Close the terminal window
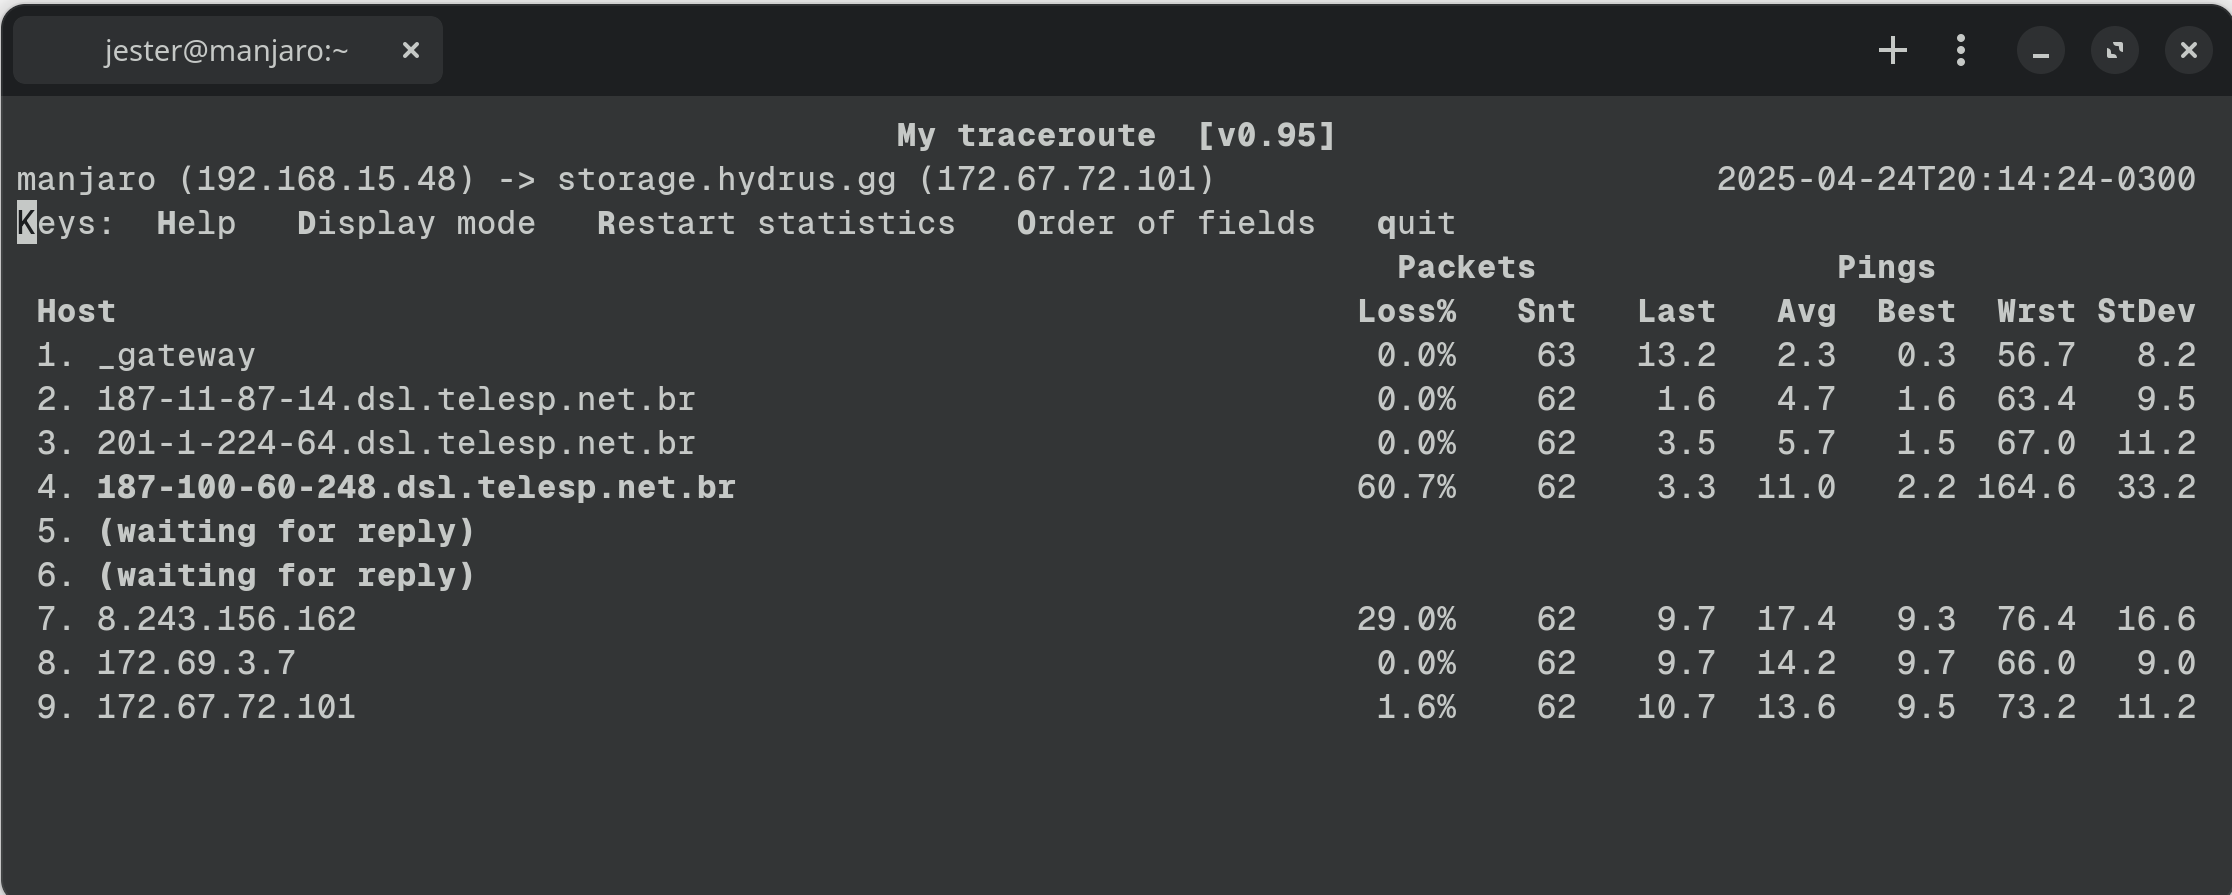This screenshot has height=895, width=2232. pyautogui.click(x=2188, y=51)
